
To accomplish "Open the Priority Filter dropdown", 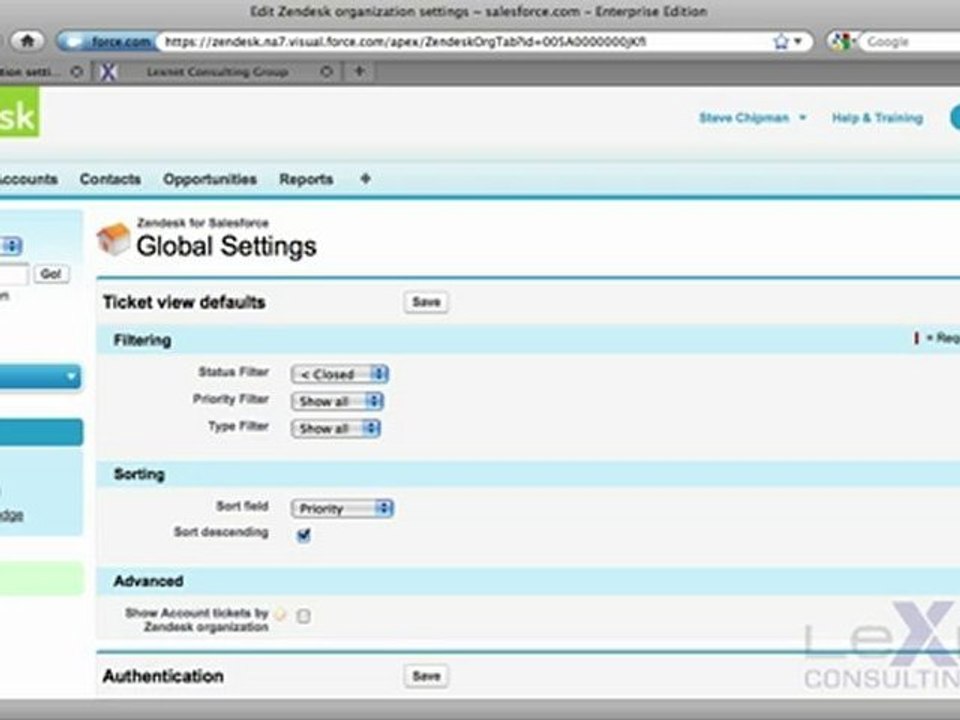I will [x=337, y=401].
